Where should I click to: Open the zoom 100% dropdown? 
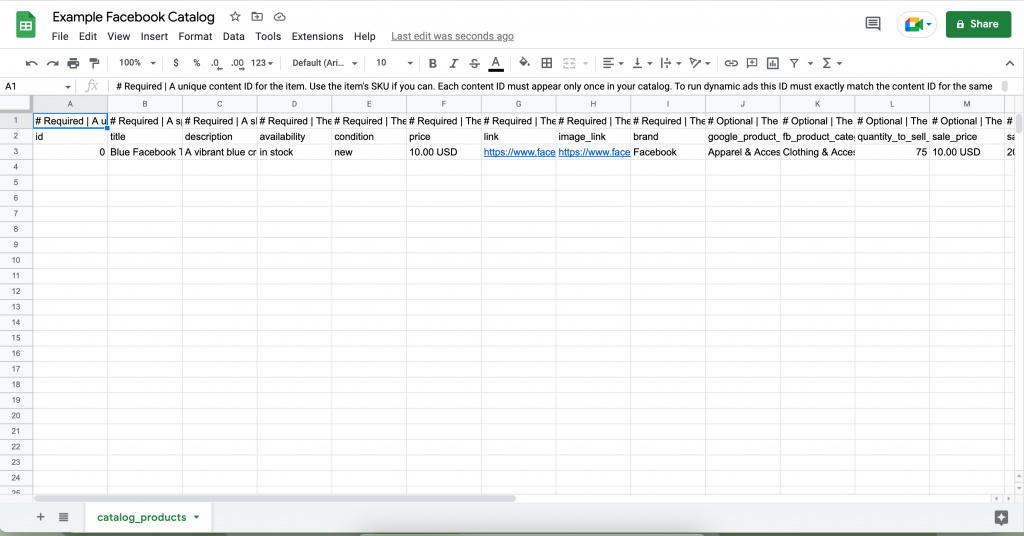click(137, 63)
